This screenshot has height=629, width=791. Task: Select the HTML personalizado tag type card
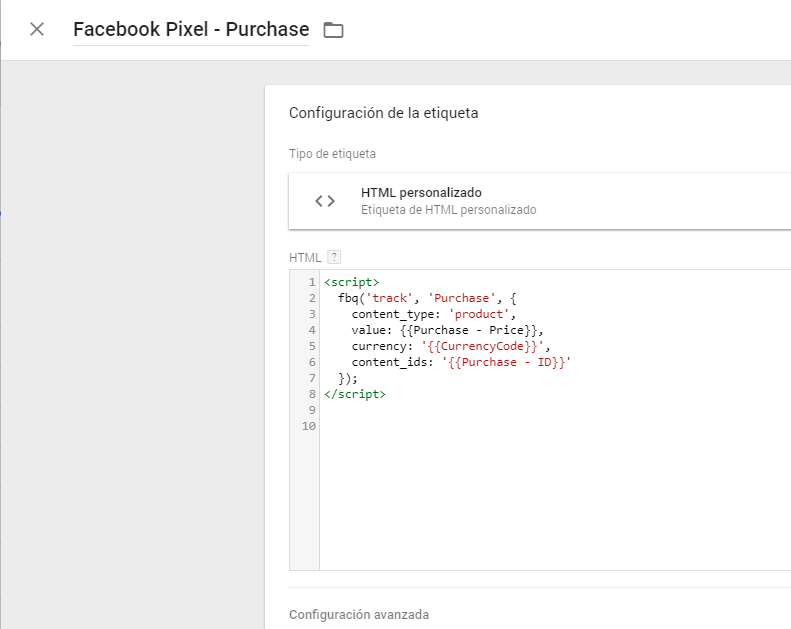540,201
